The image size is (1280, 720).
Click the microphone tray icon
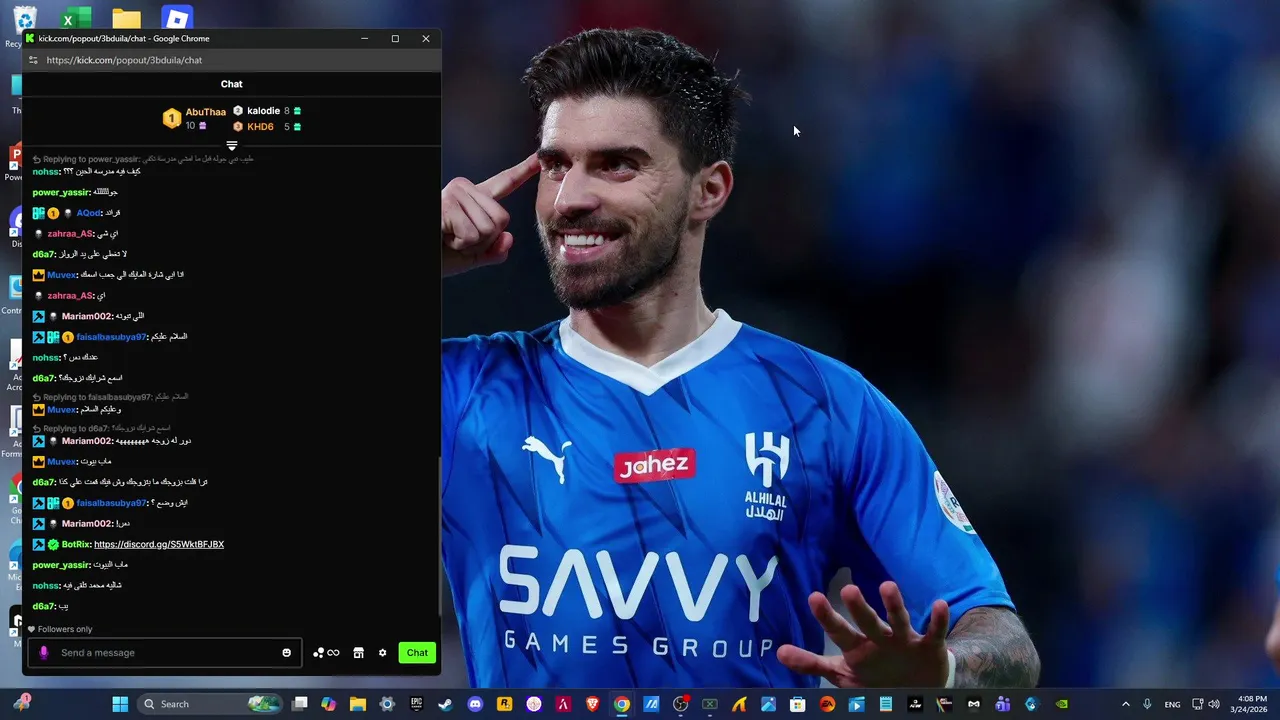pos(1147,704)
